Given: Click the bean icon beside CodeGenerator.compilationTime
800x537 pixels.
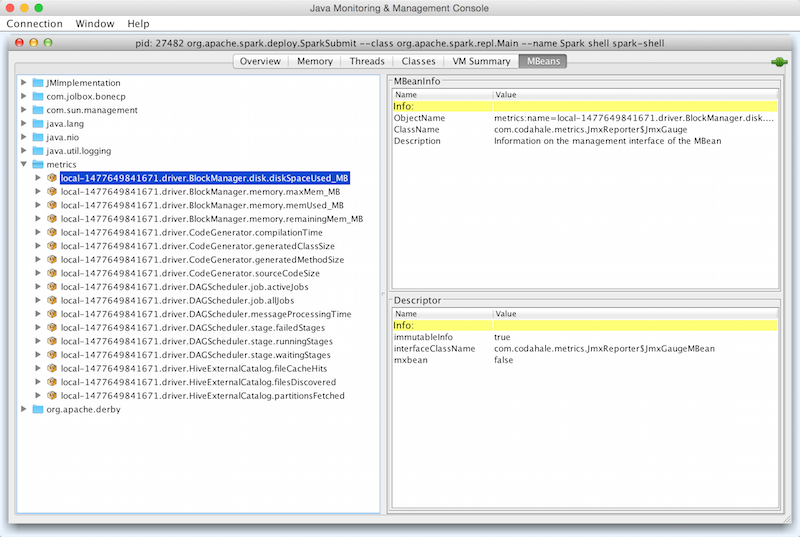Looking at the screenshot, I should pyautogui.click(x=52, y=232).
